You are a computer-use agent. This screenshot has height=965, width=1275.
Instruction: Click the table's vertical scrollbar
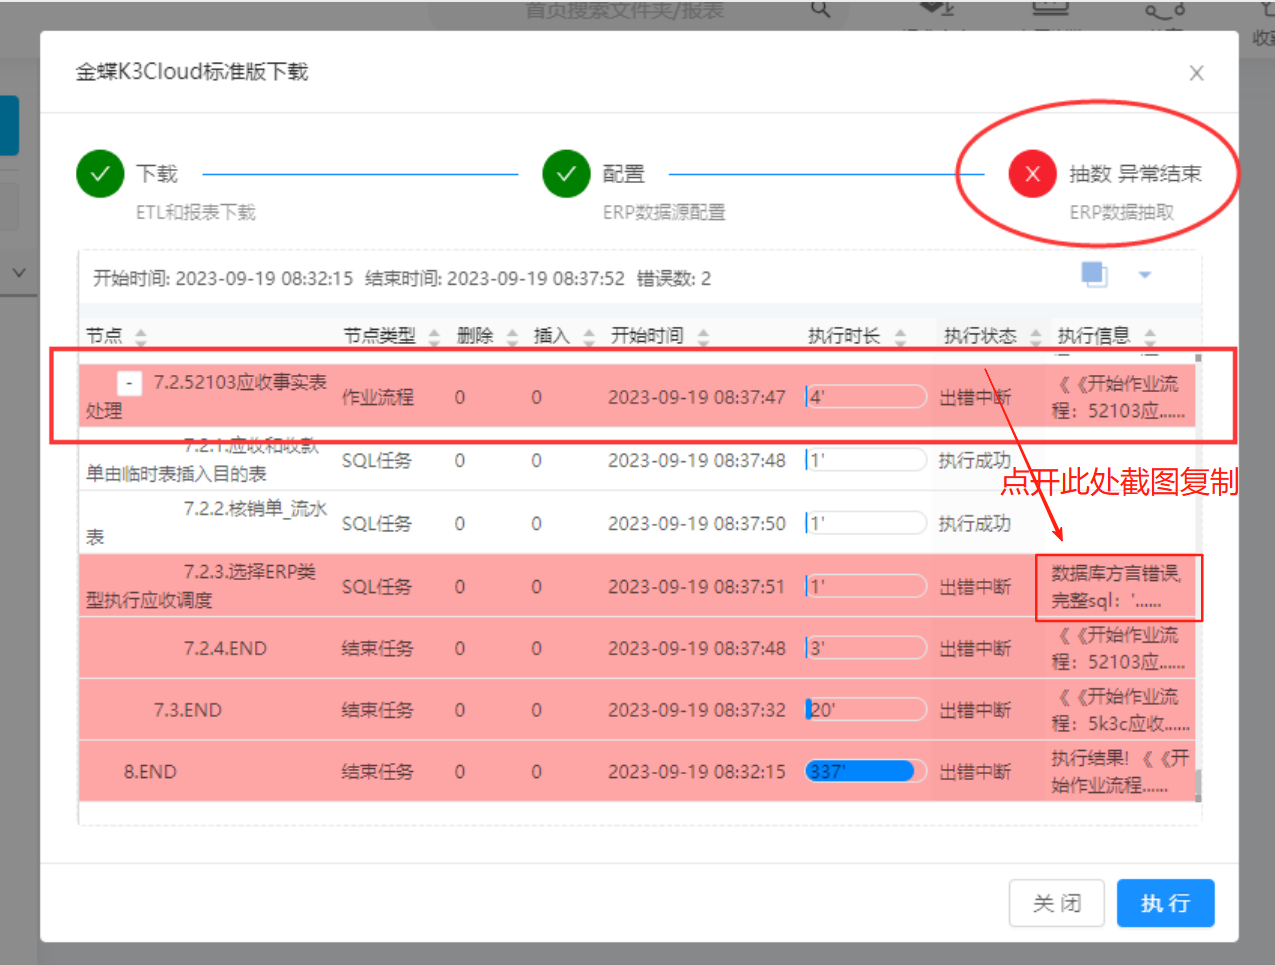coord(1198,577)
